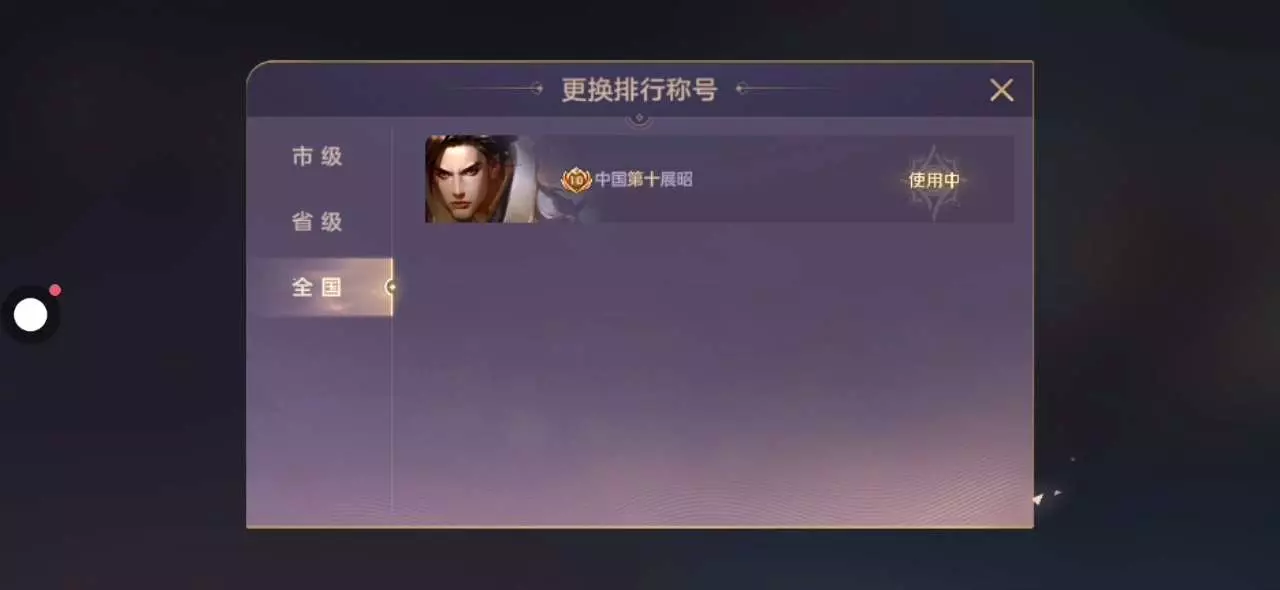The height and width of the screenshot is (590, 1280).
Task: Click the red notification dot on floating button
Action: click(x=55, y=290)
